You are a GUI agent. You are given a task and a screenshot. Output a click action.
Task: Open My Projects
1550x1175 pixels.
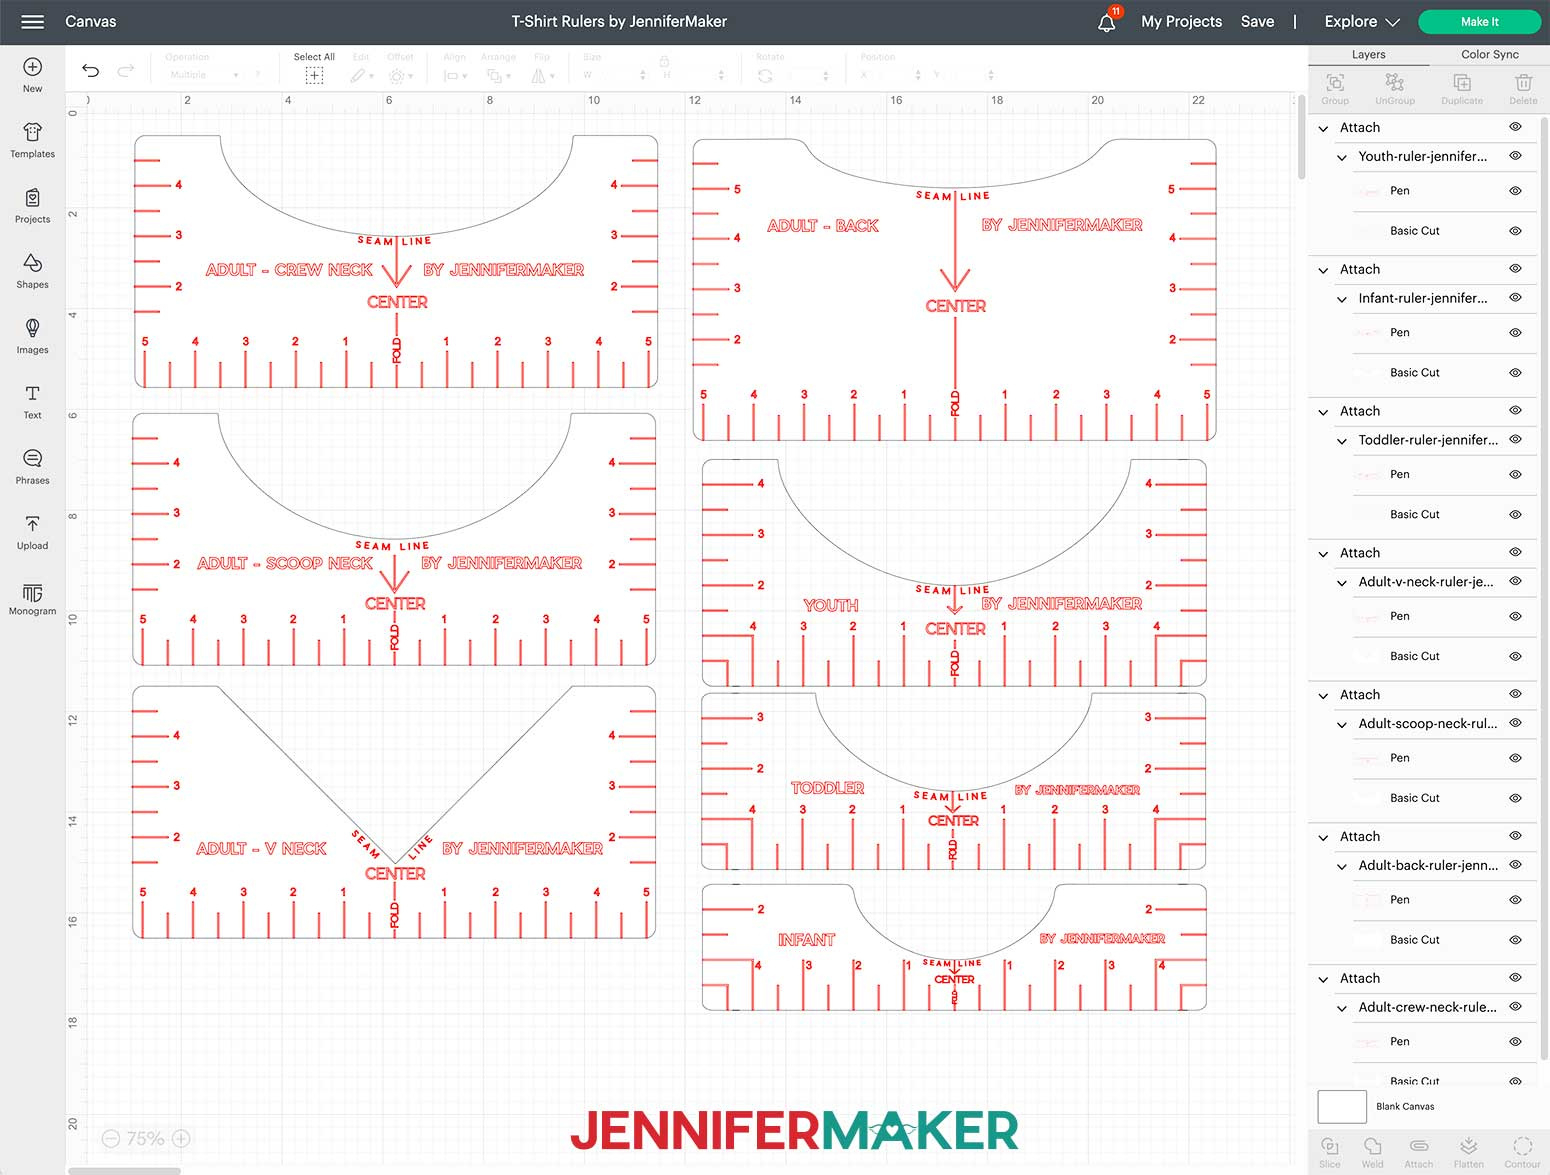[x=1181, y=21]
